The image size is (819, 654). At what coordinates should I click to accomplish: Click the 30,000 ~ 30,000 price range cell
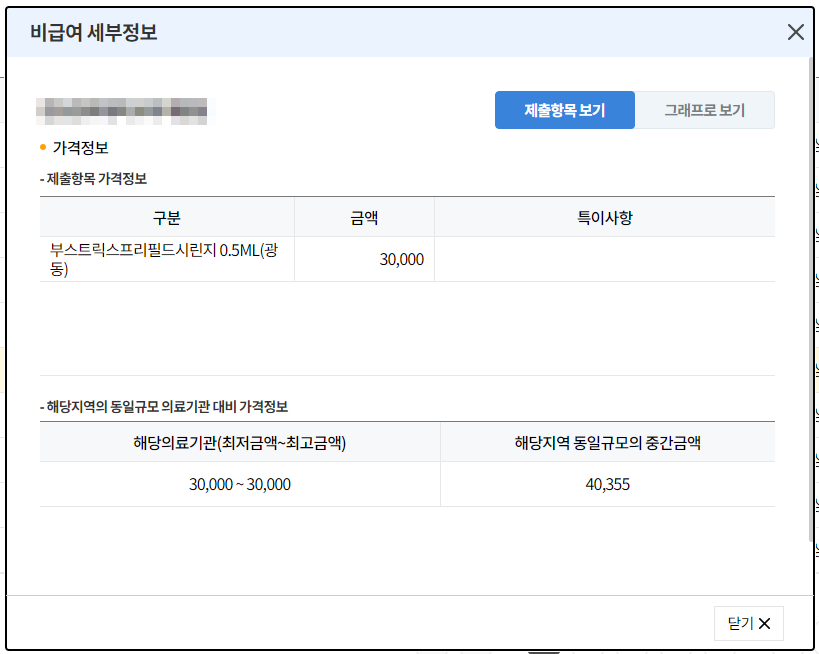point(240,484)
